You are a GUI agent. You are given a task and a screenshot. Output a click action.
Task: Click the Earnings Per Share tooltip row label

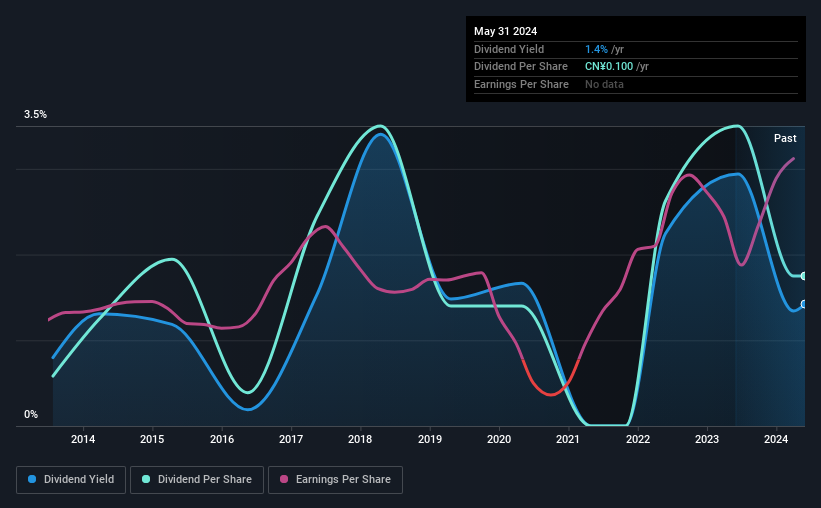(x=522, y=84)
